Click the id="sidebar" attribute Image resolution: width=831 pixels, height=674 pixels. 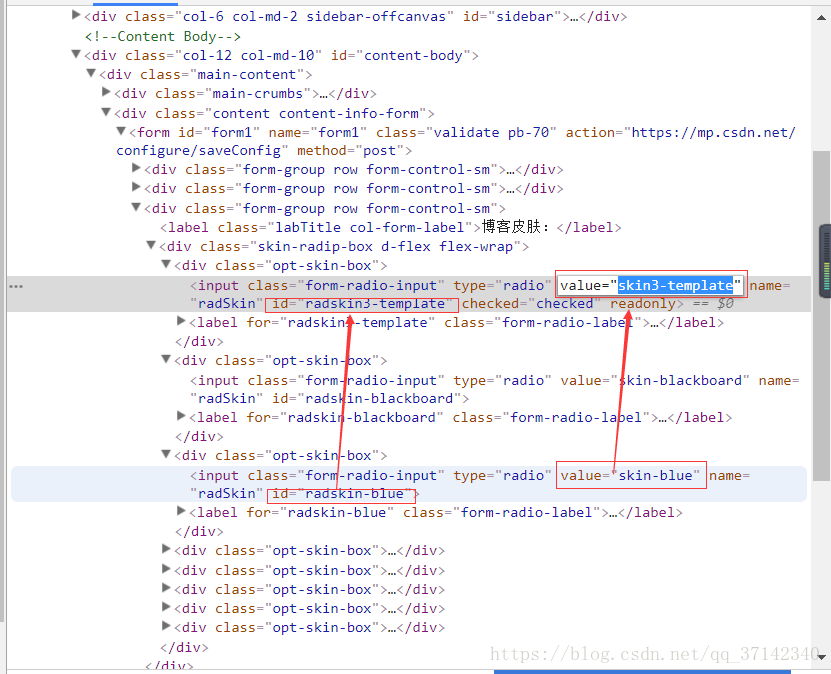512,17
